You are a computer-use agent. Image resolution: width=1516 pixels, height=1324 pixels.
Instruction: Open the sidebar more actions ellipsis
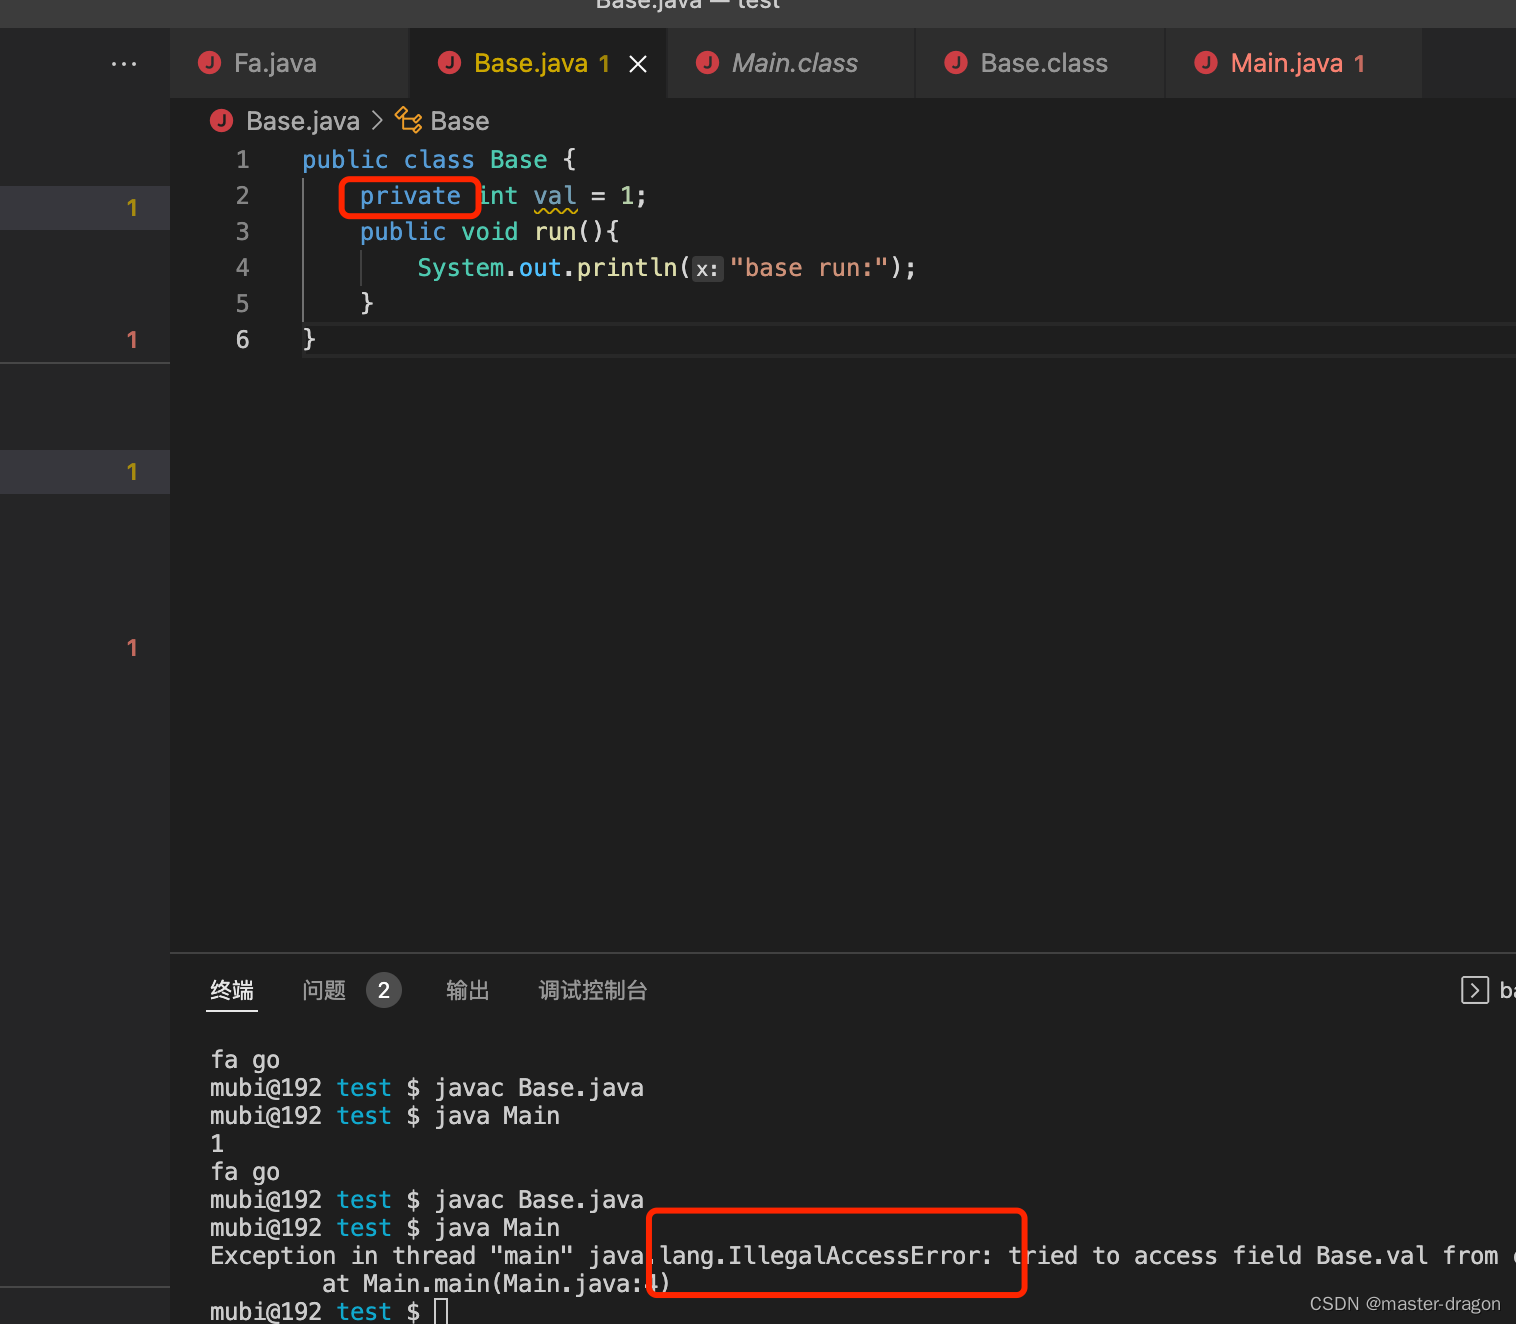124,64
